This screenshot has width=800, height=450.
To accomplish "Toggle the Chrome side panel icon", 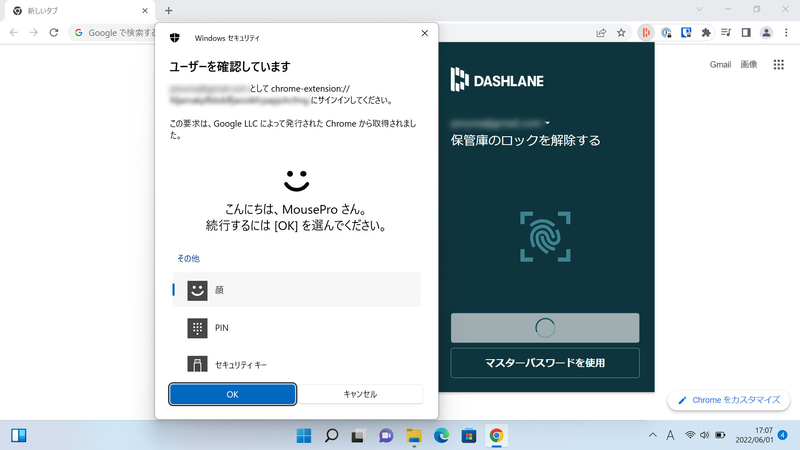I will point(746,33).
